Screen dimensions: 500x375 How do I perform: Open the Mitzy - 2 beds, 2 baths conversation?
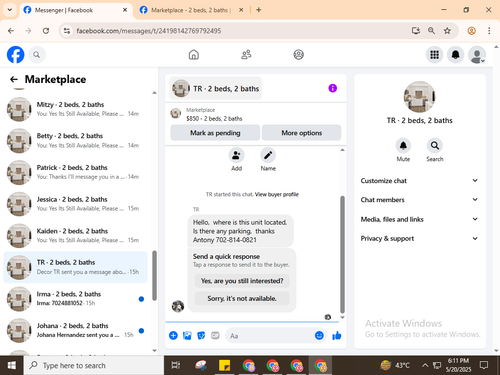[75, 109]
